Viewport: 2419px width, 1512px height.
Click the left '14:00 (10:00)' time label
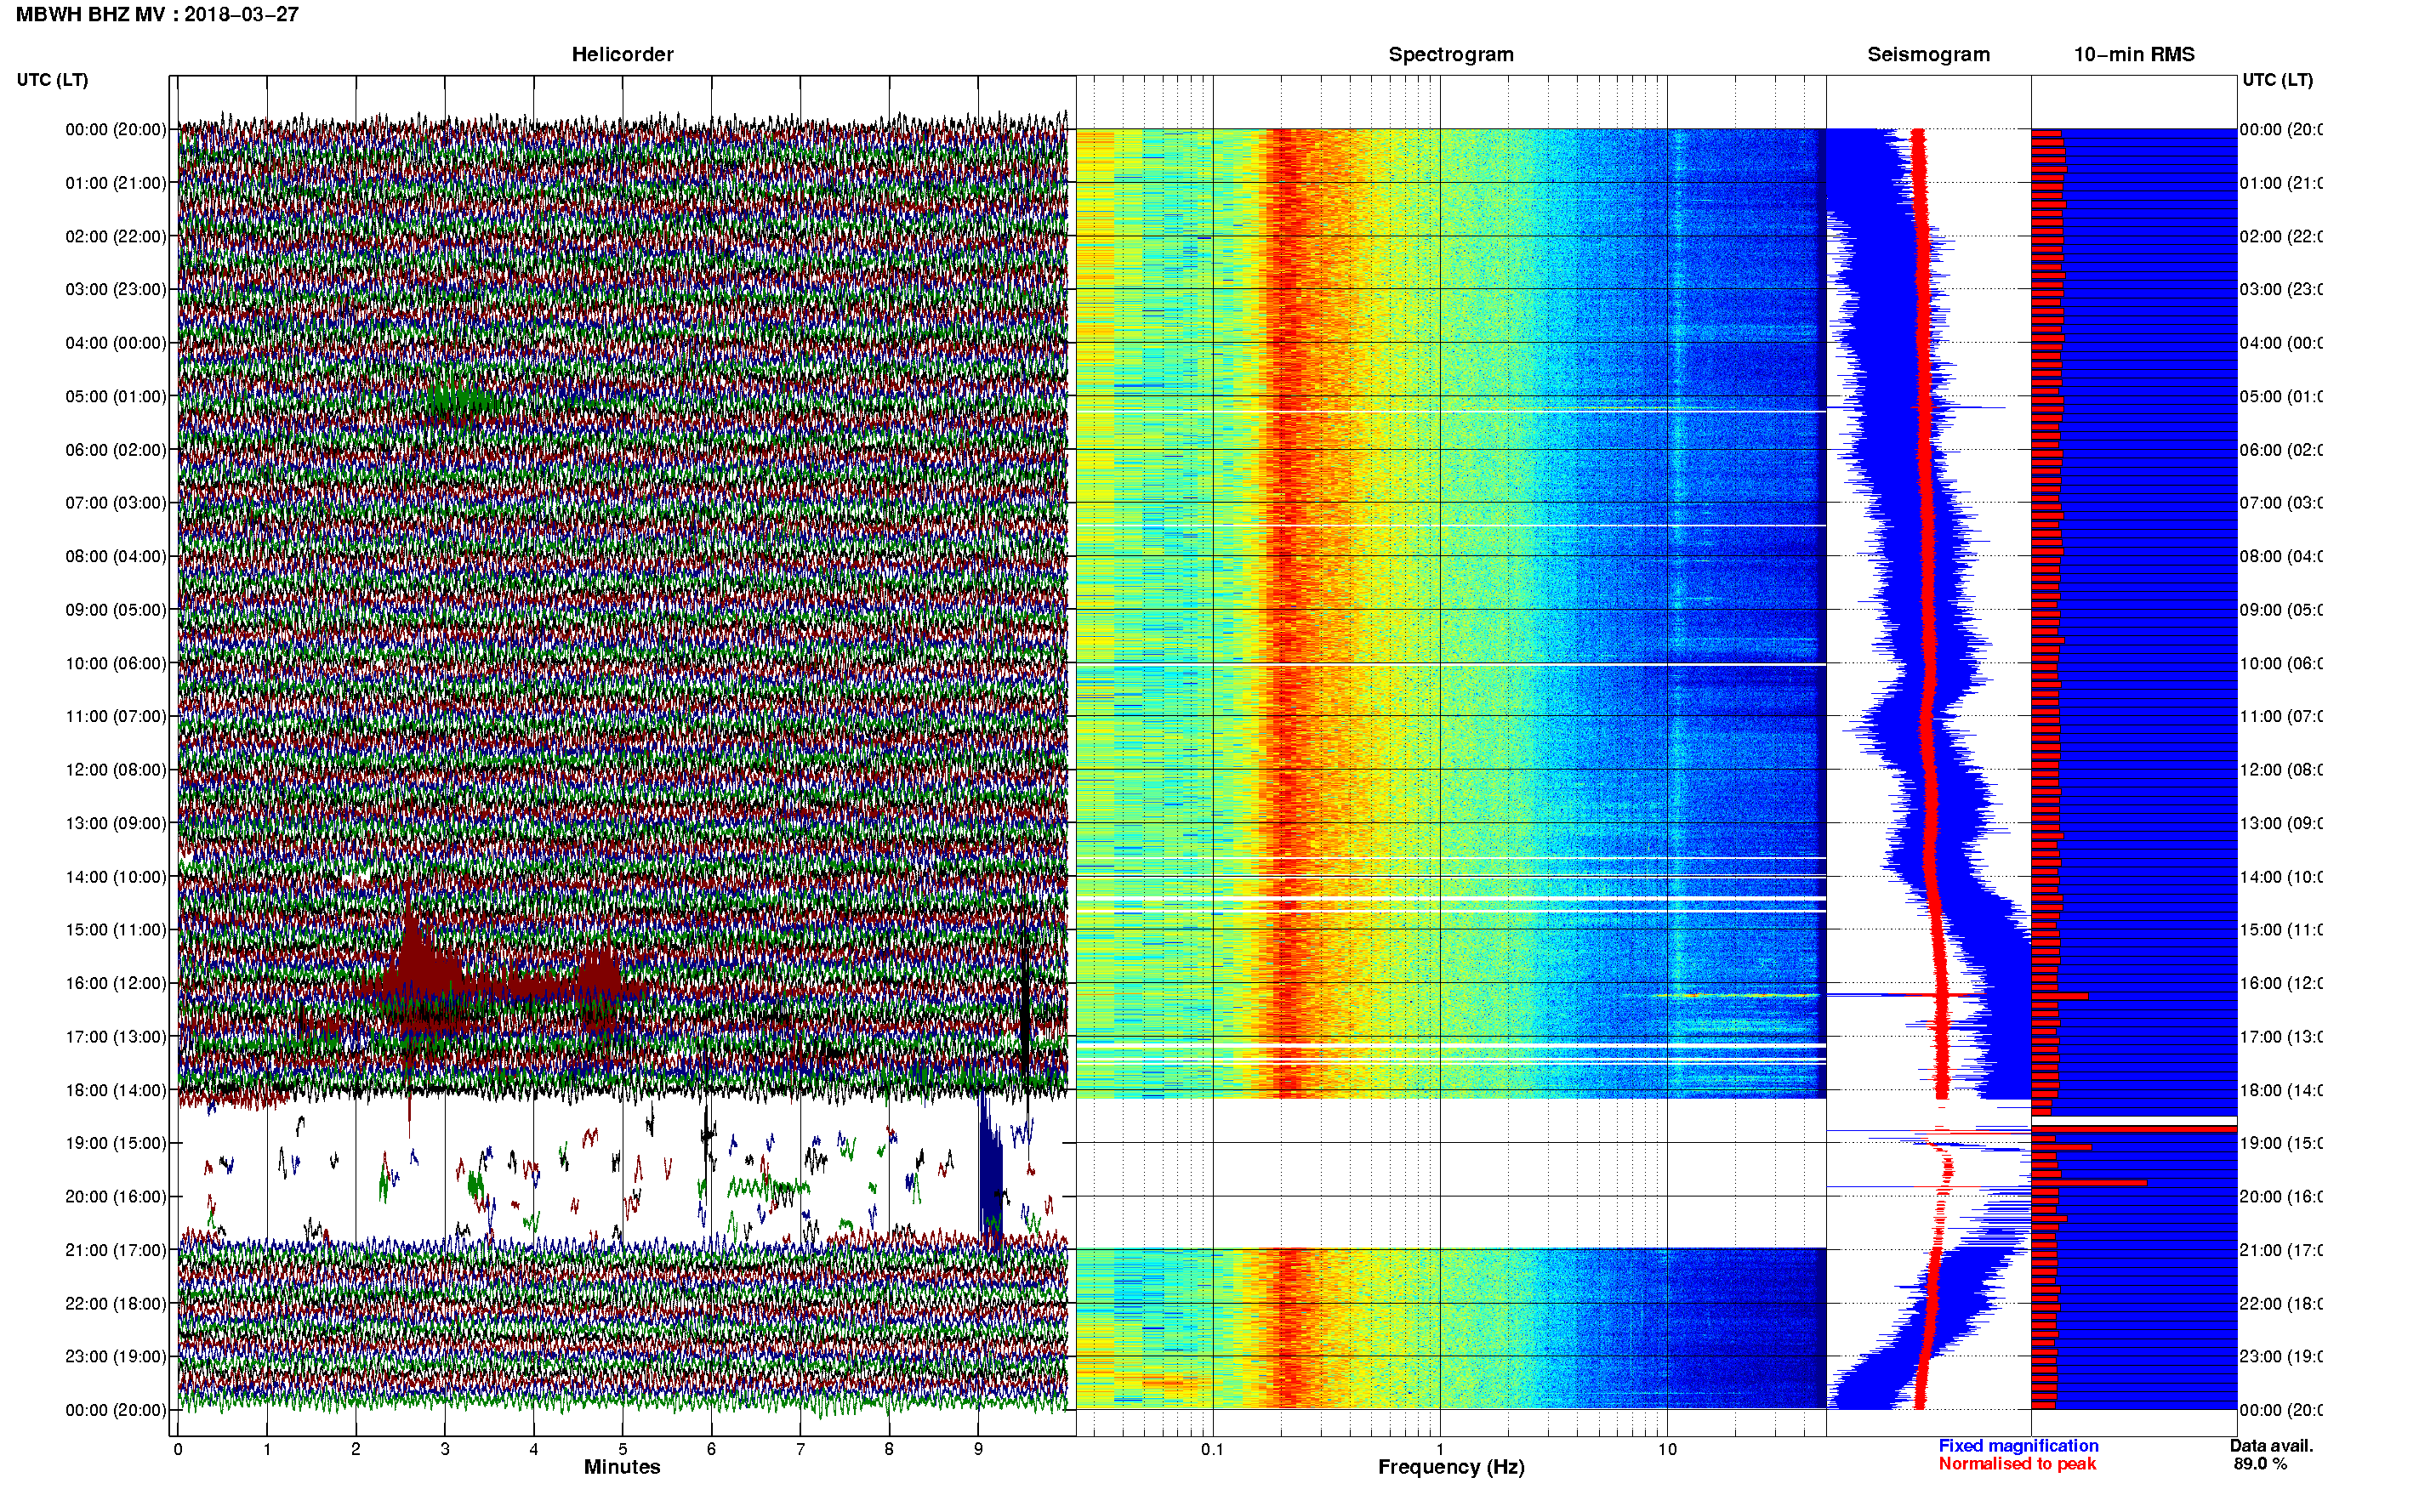pos(116,877)
